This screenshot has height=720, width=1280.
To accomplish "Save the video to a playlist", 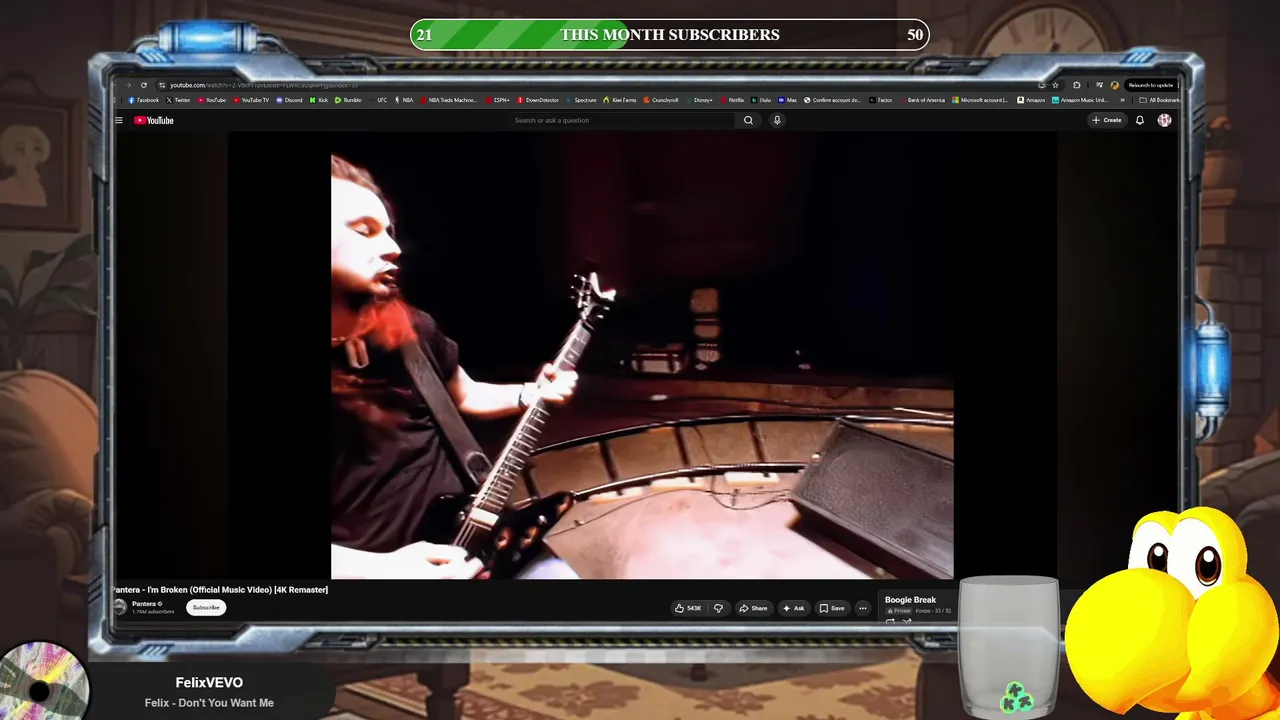I will (832, 608).
